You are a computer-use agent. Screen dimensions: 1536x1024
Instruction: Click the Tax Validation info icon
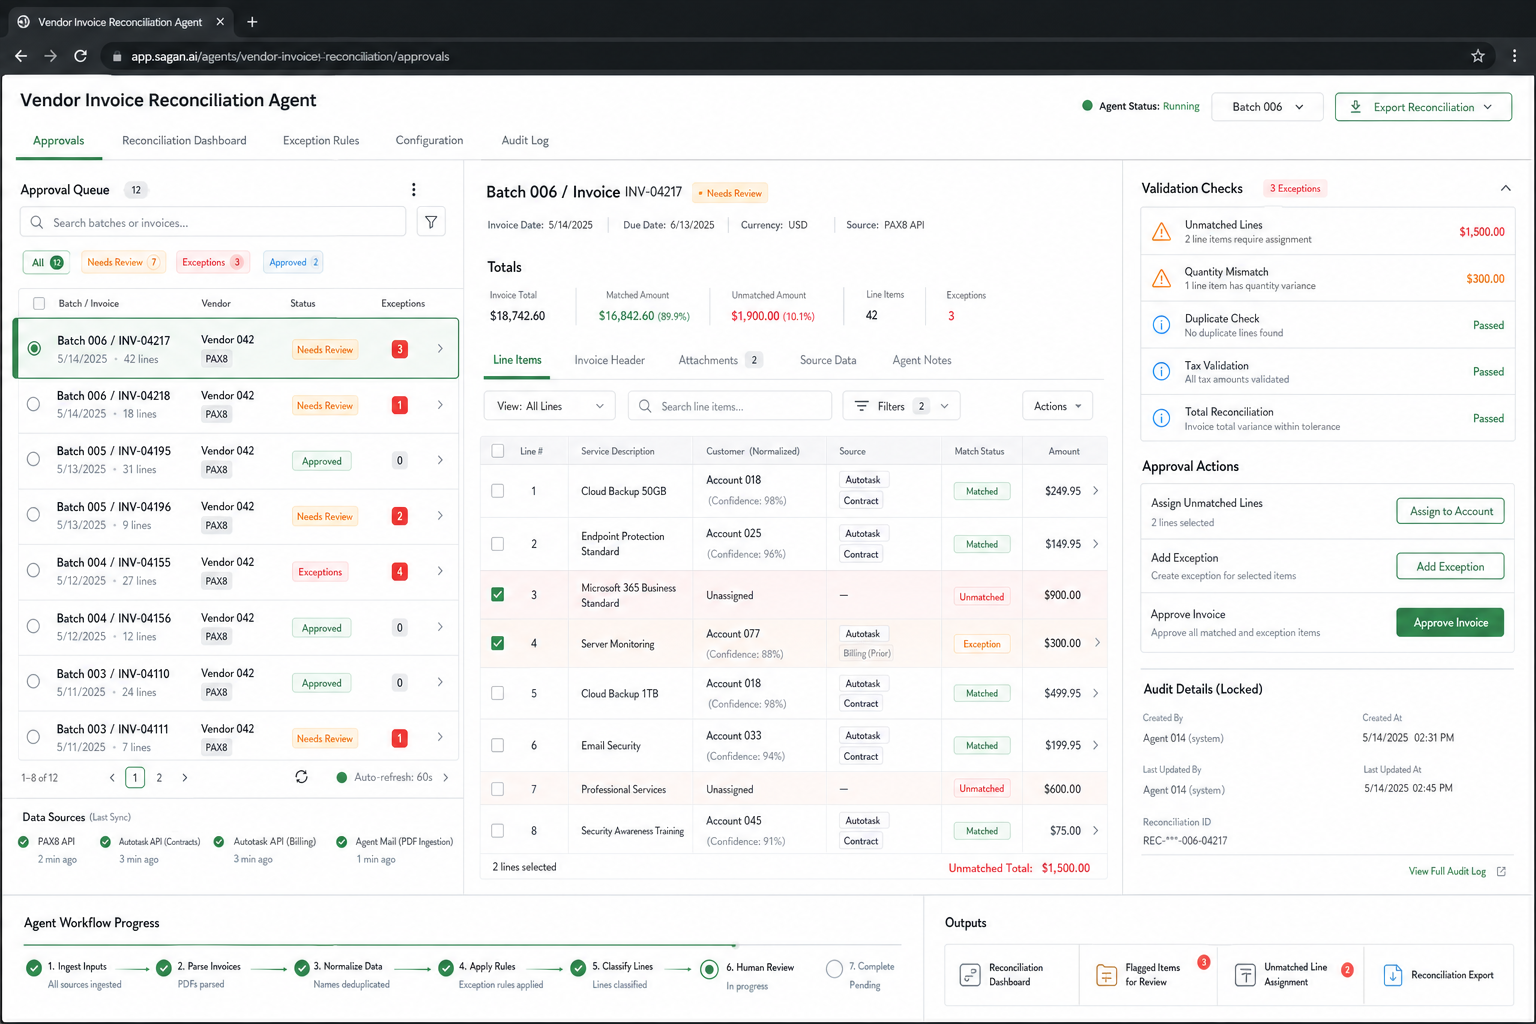[1161, 371]
